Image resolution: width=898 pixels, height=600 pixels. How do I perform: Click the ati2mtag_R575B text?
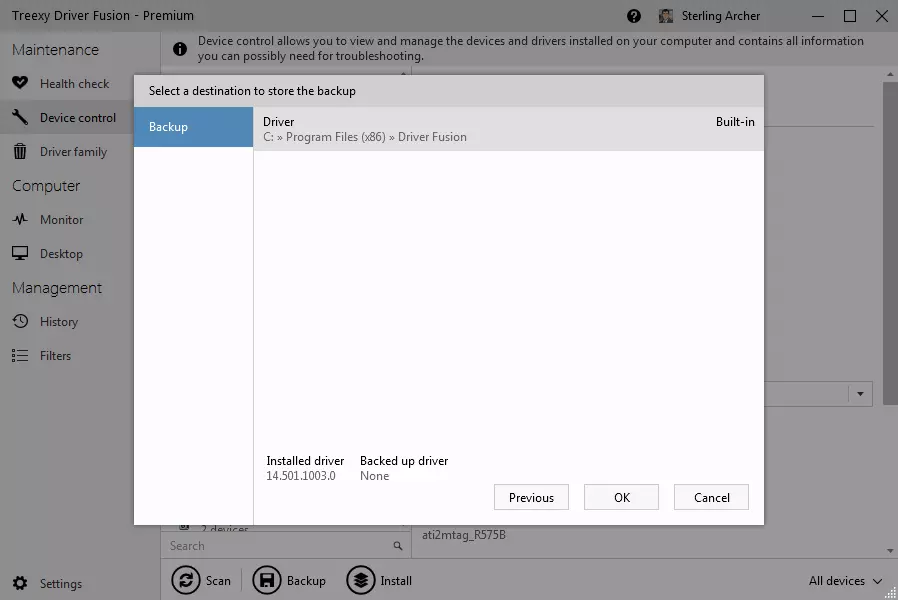click(464, 535)
